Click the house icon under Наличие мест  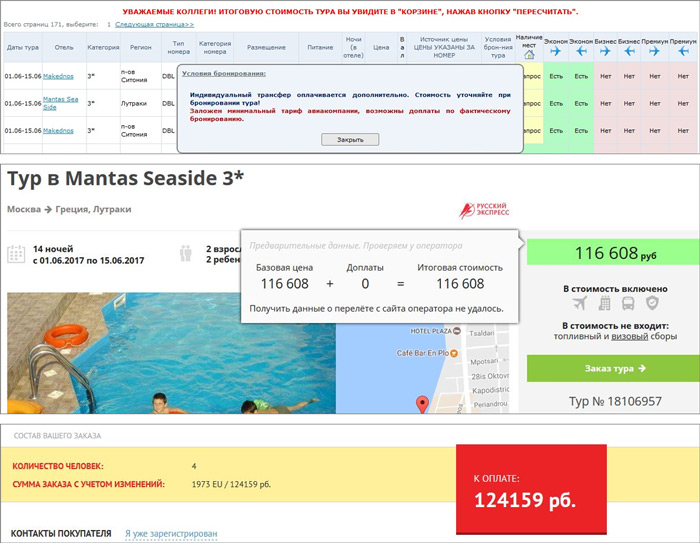529,55
